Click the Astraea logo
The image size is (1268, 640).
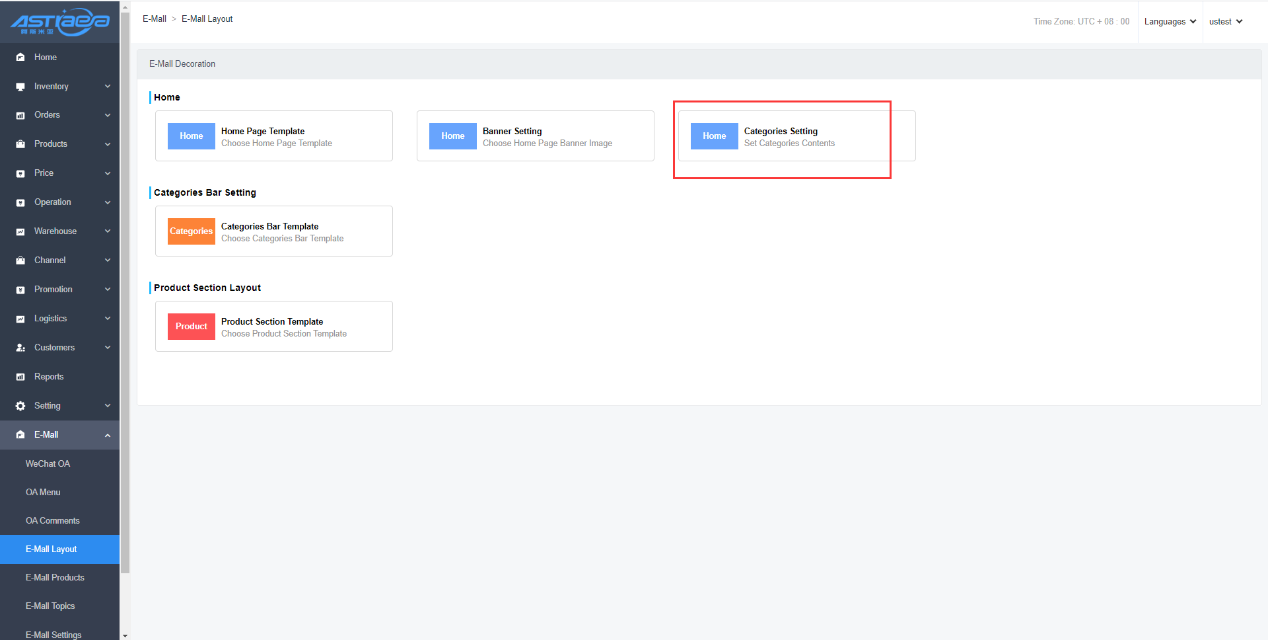(x=59, y=21)
